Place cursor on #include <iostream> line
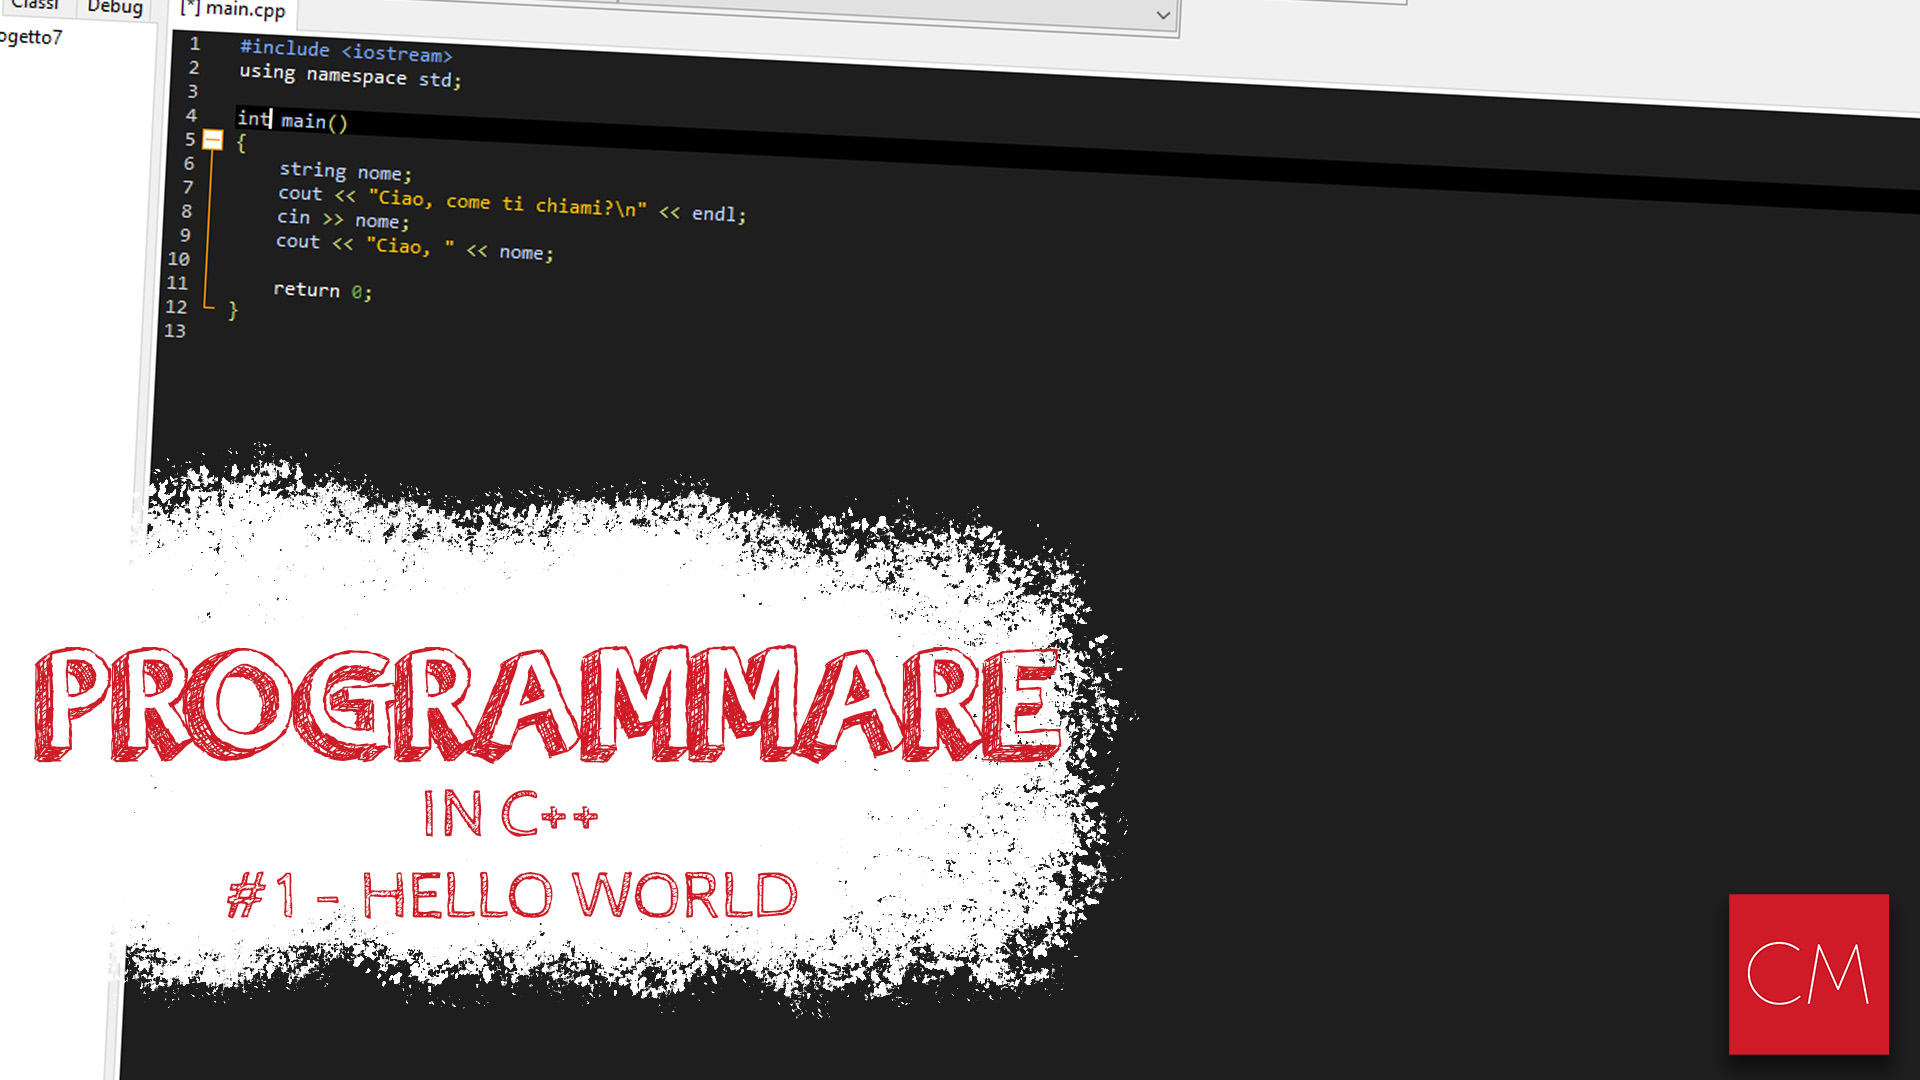This screenshot has height=1080, width=1920. click(x=345, y=50)
